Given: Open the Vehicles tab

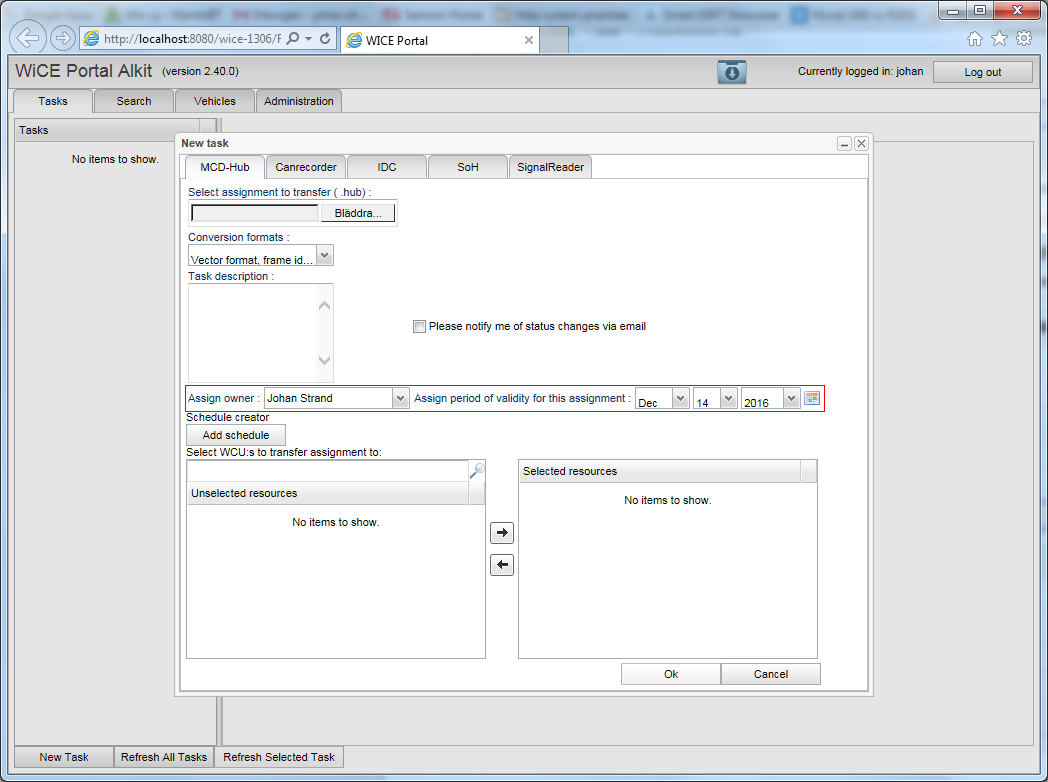Looking at the screenshot, I should (215, 101).
